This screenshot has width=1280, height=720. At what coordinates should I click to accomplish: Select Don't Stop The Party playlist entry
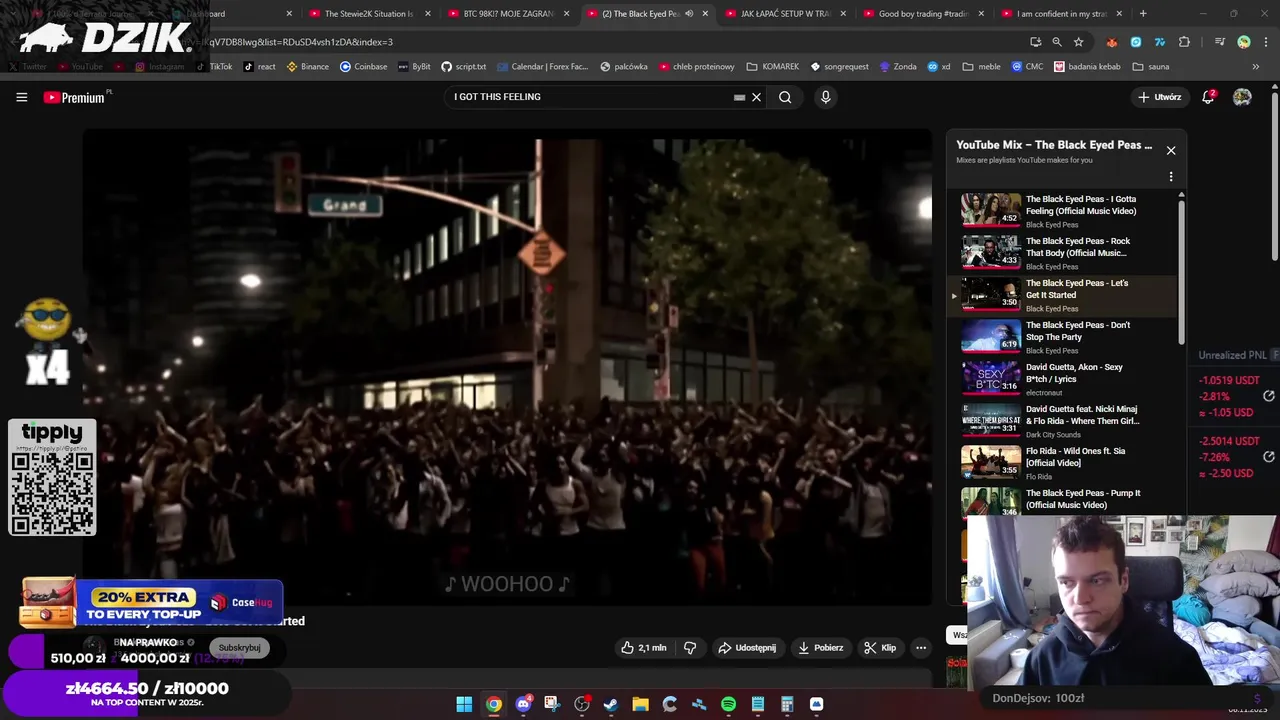(1064, 337)
